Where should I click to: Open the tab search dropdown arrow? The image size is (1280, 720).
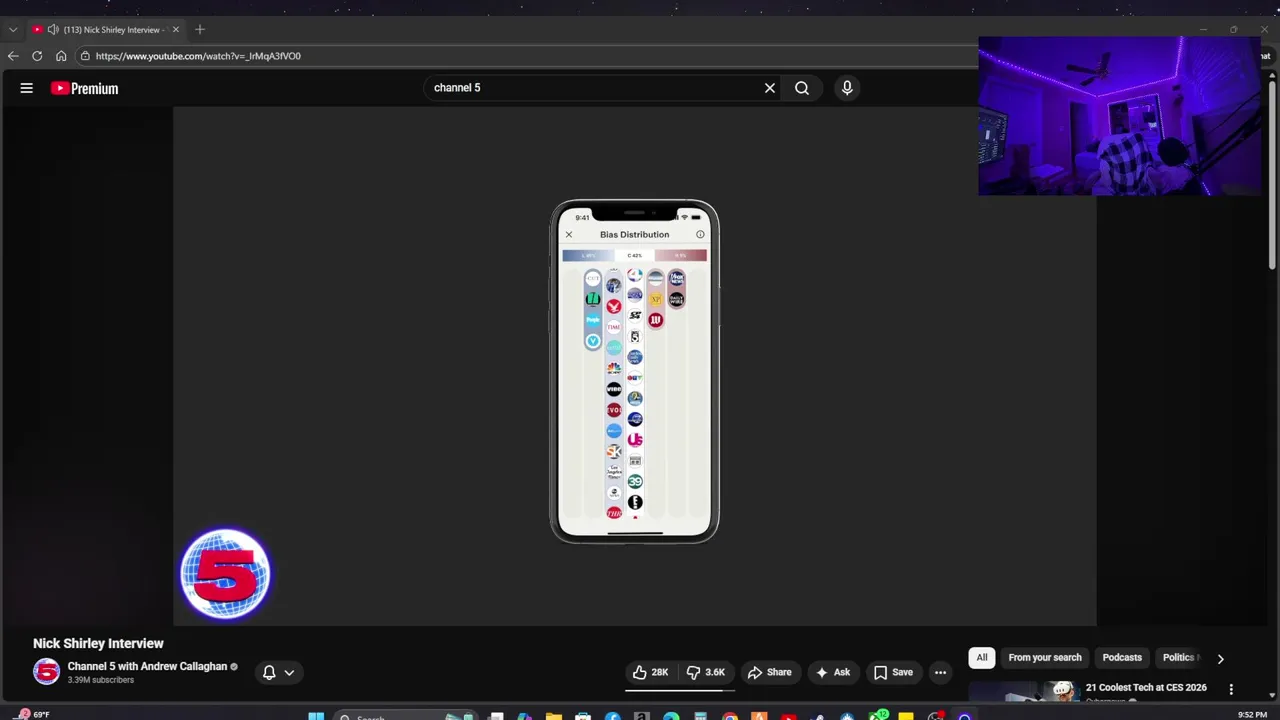pyautogui.click(x=13, y=30)
